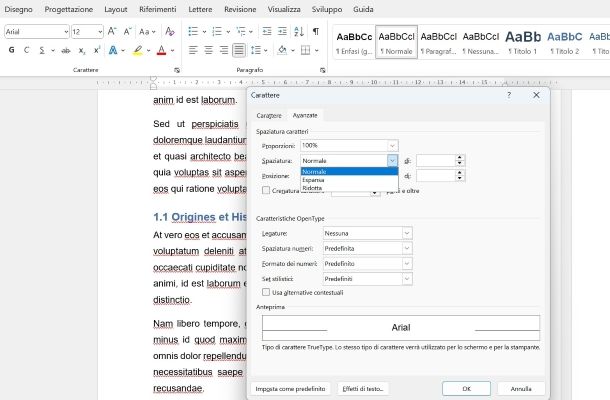Click Imposta come predefinito button
Screen dimensions: 610x400
290,389
